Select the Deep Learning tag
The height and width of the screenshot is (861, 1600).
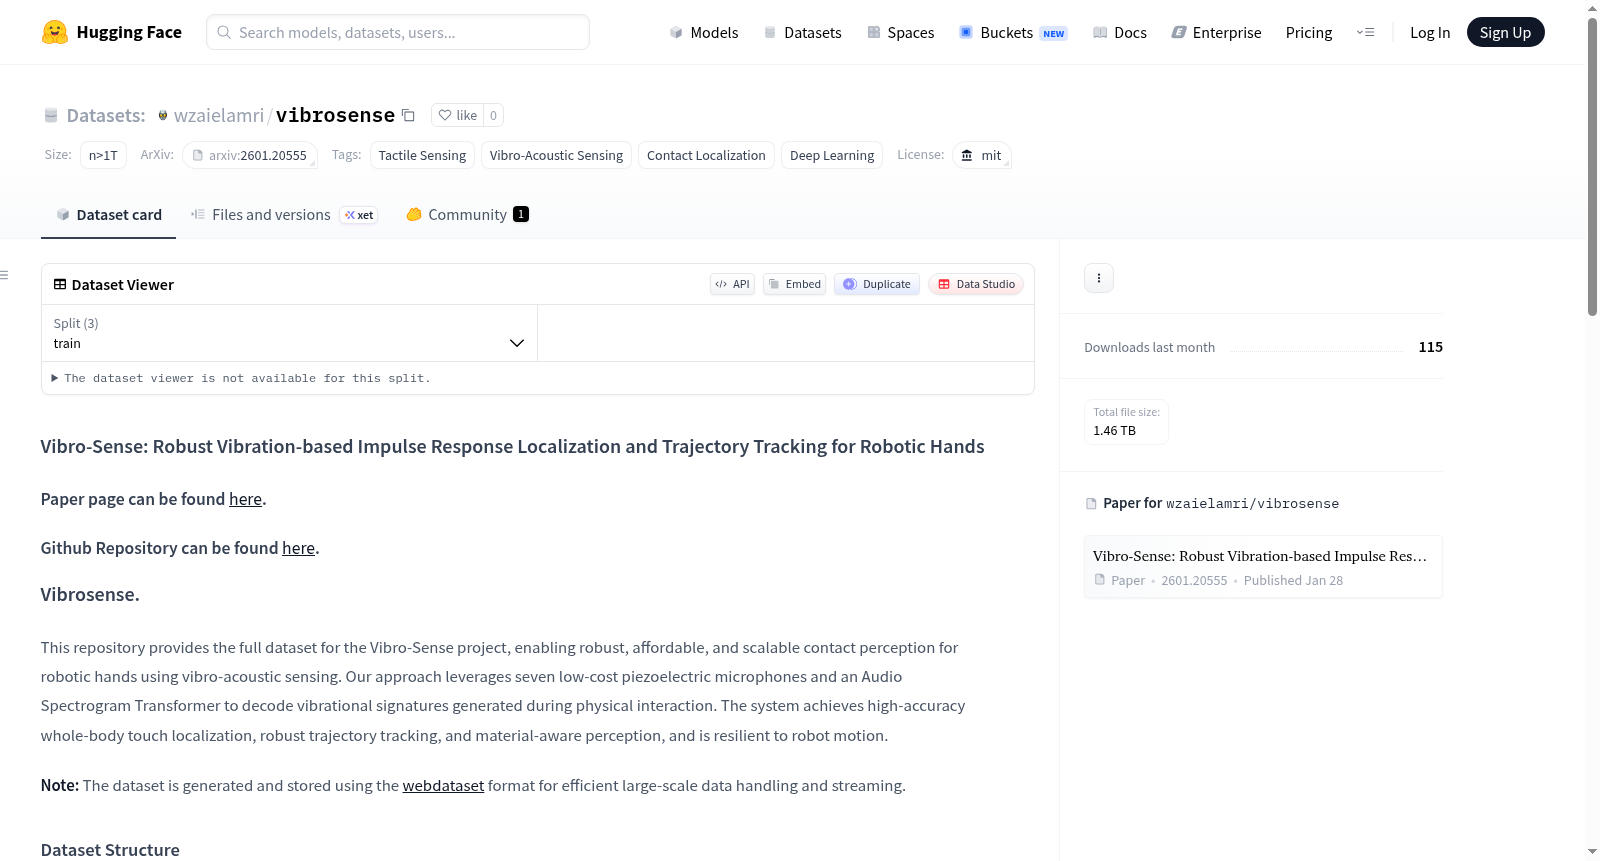[832, 155]
